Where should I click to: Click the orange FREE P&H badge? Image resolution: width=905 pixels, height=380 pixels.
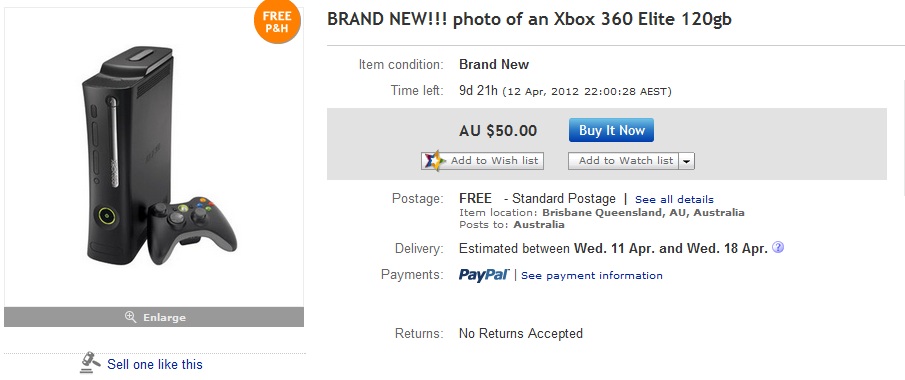pyautogui.click(x=277, y=21)
